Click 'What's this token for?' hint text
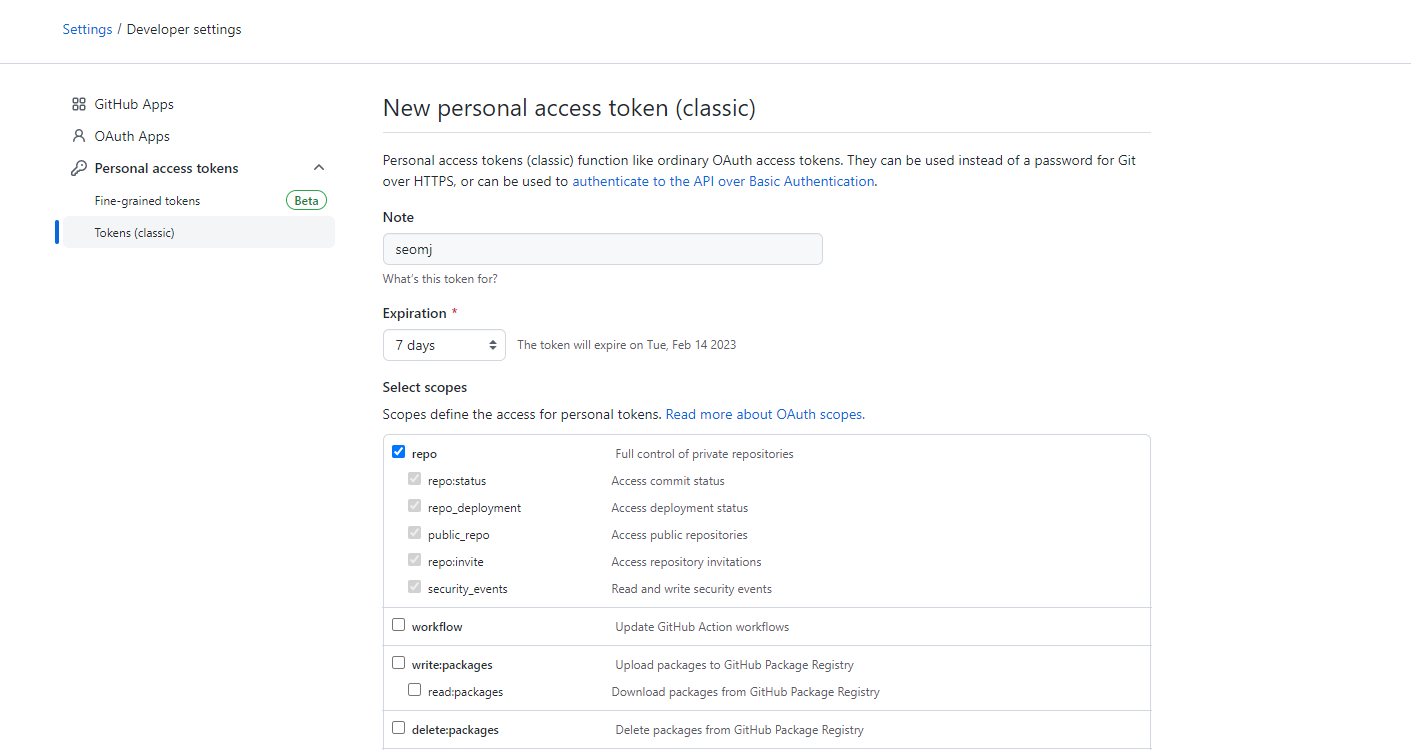Viewport: 1411px width, 750px height. coord(440,279)
